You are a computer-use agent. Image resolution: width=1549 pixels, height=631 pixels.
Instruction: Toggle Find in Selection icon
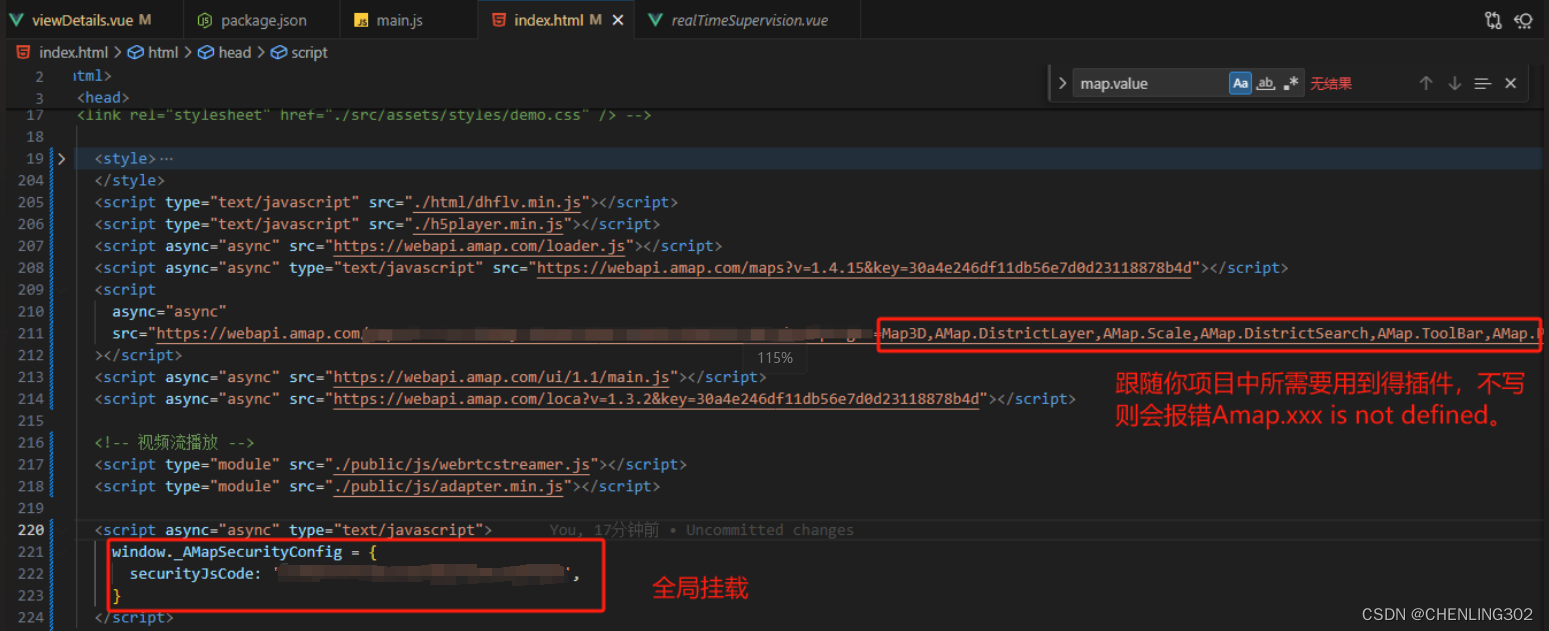click(1482, 84)
